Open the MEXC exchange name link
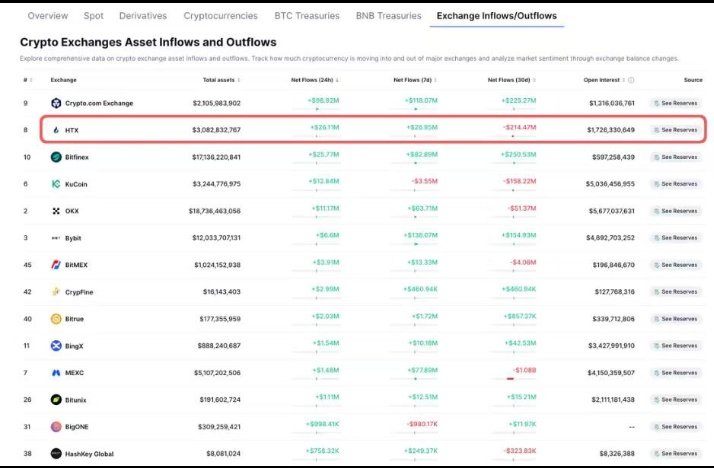 (74, 373)
